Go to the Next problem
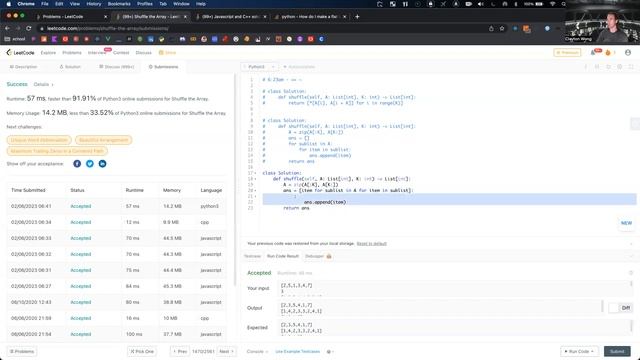The height and width of the screenshot is (360, 640). (227, 351)
